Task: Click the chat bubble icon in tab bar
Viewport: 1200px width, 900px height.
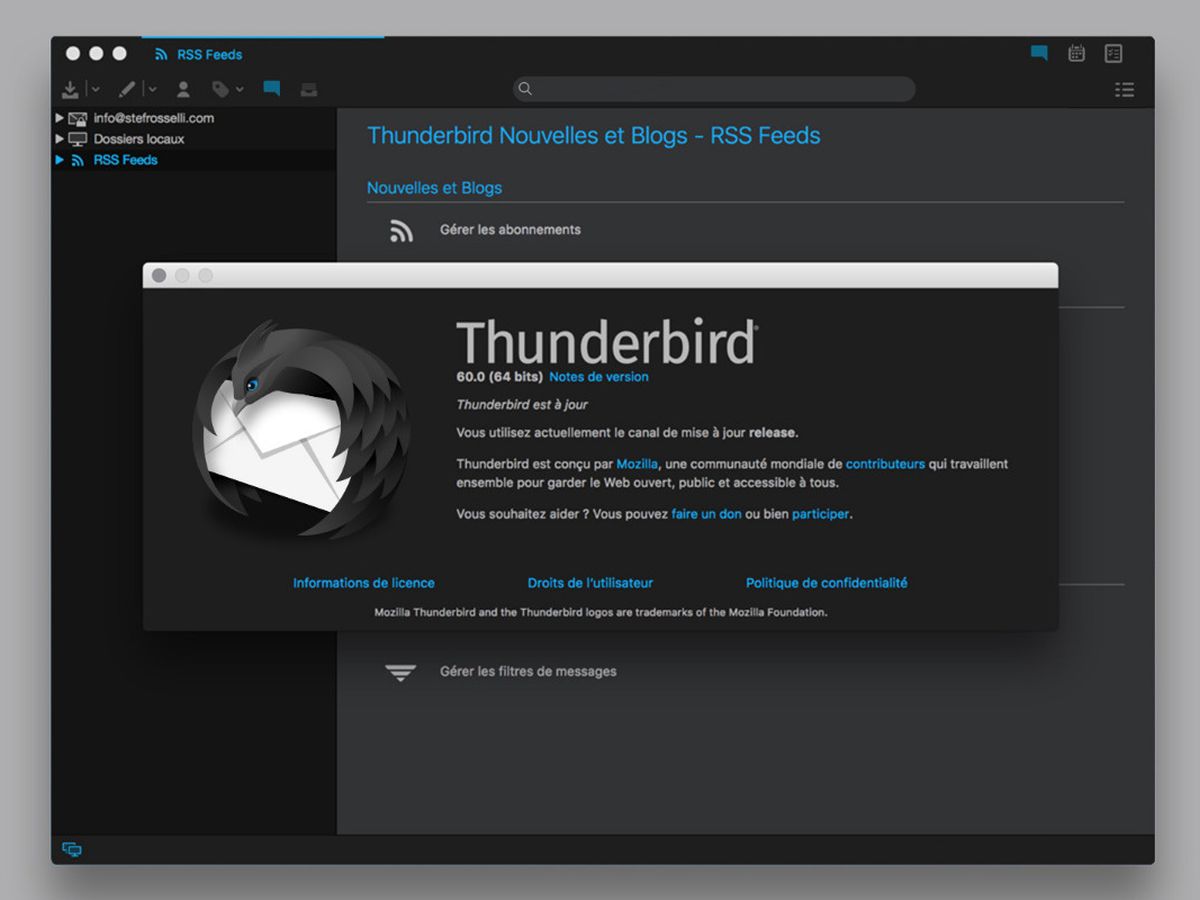Action: coord(1039,54)
